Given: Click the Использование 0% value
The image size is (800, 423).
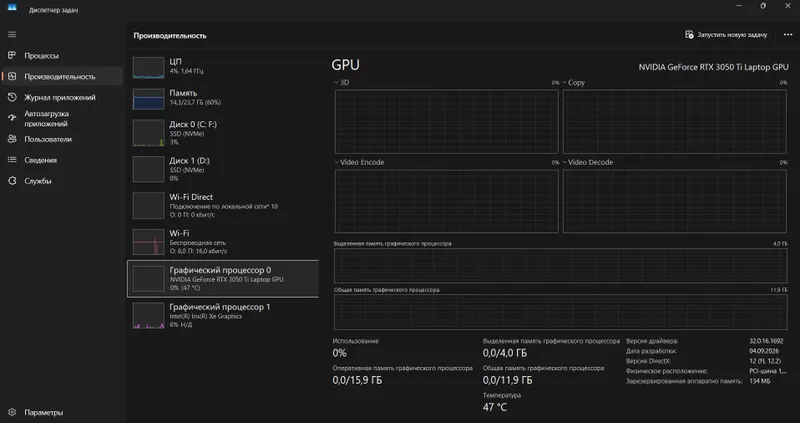Looking at the screenshot, I should pos(340,353).
